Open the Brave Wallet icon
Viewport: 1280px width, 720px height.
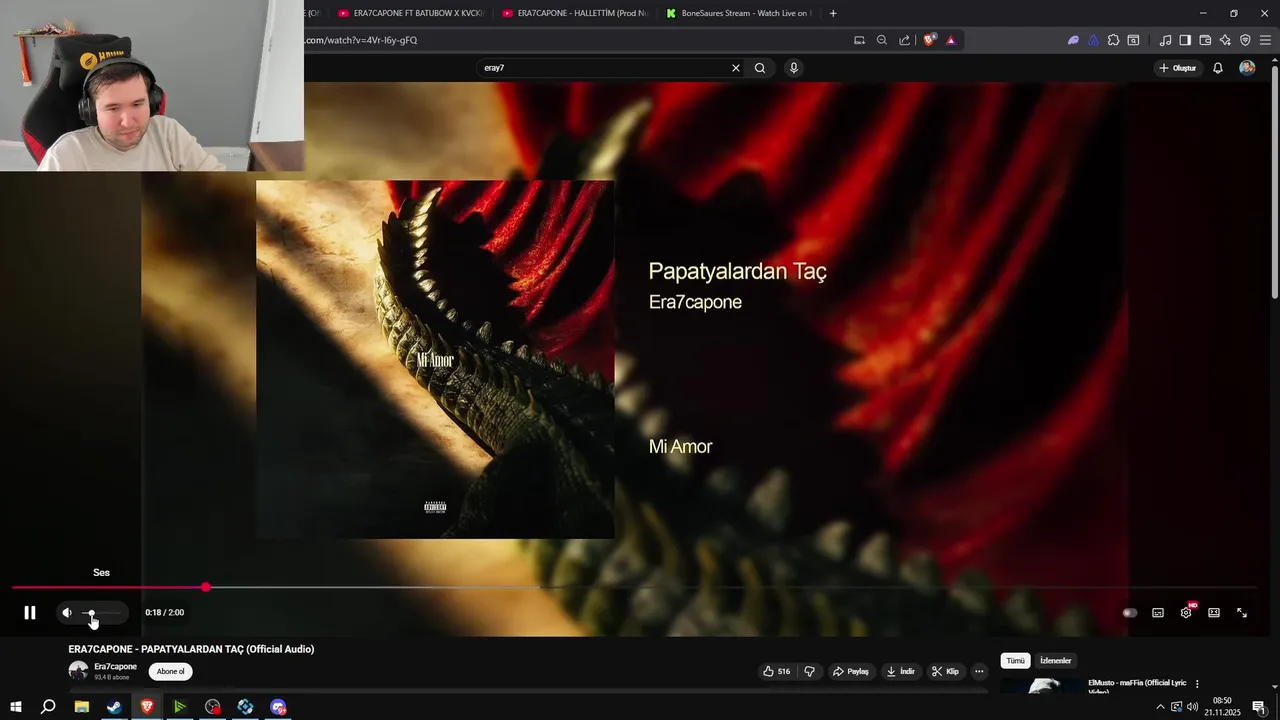click(1205, 40)
